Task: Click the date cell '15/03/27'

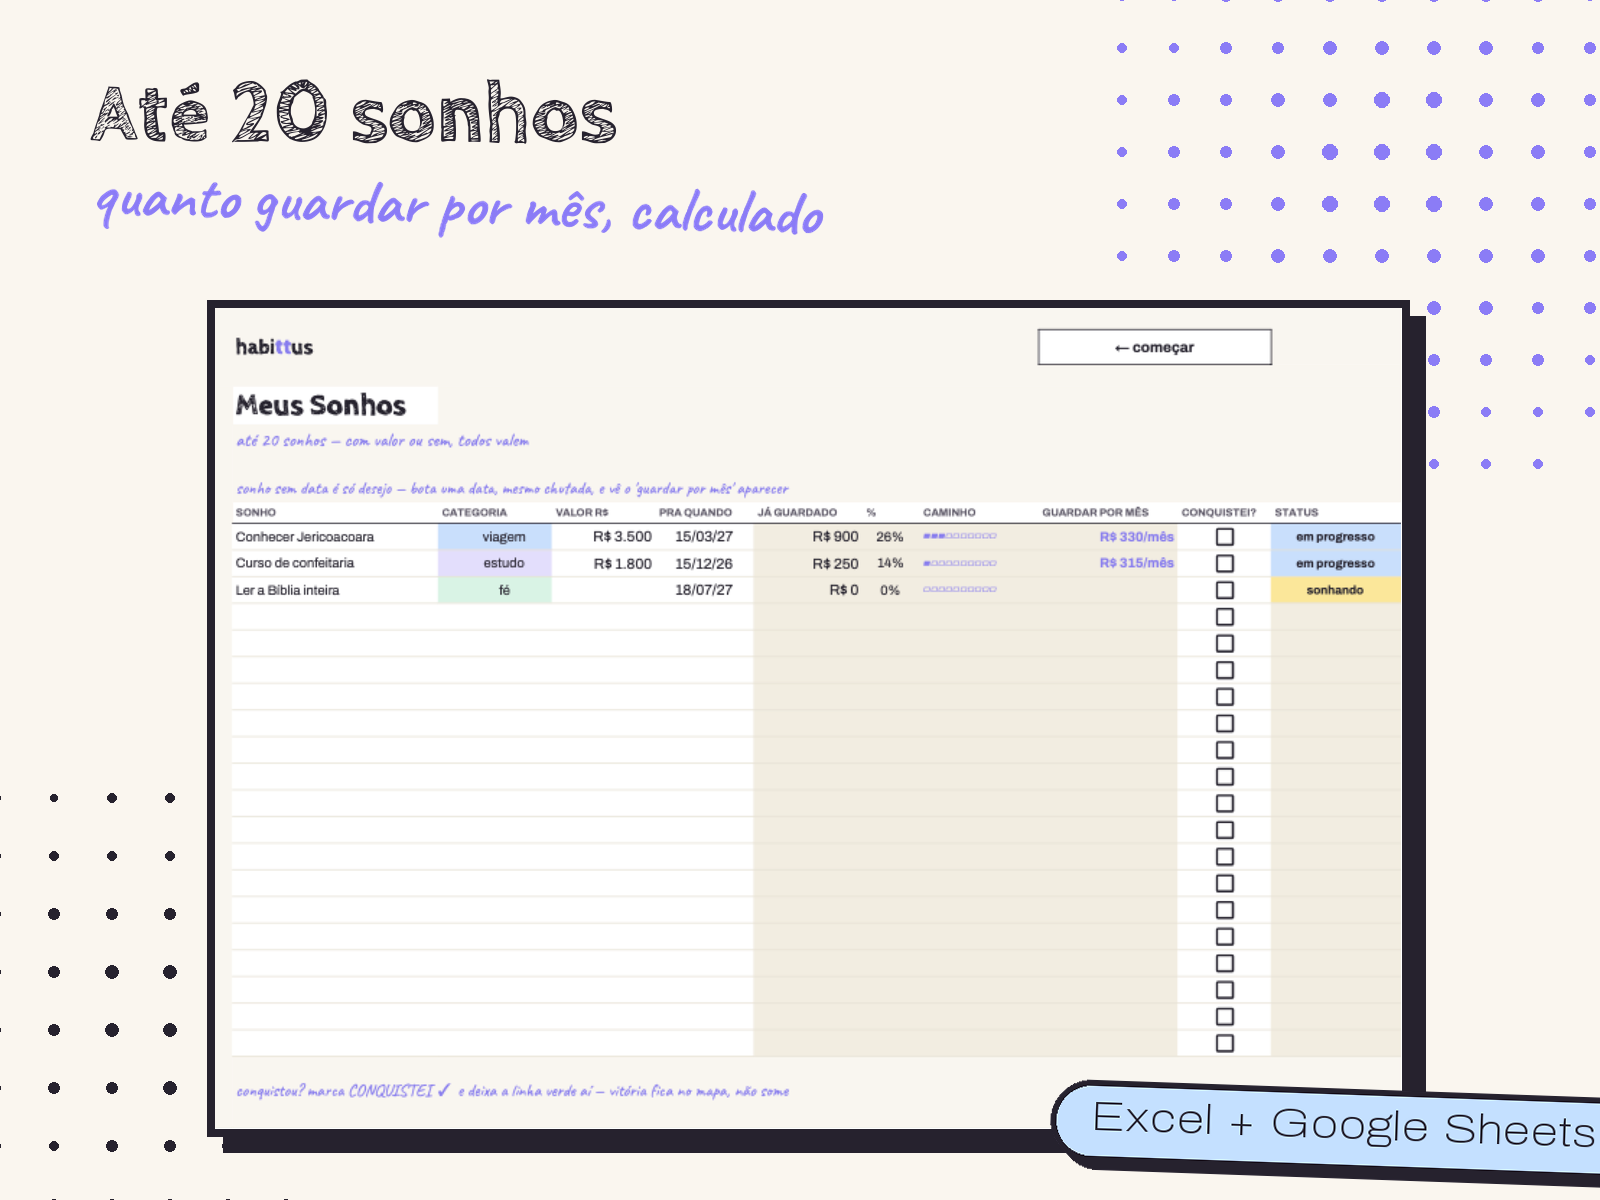Action: click(x=704, y=537)
